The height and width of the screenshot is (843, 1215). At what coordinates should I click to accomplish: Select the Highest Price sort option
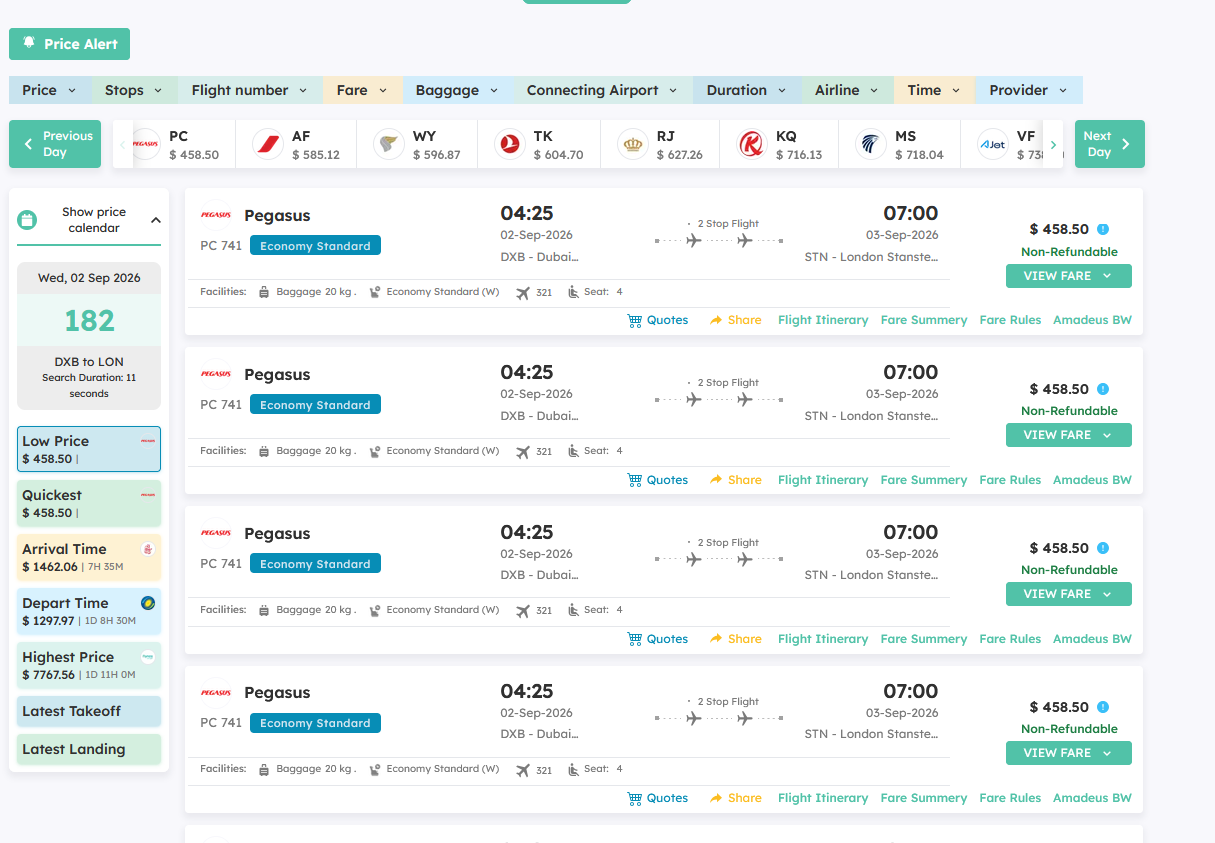89,665
